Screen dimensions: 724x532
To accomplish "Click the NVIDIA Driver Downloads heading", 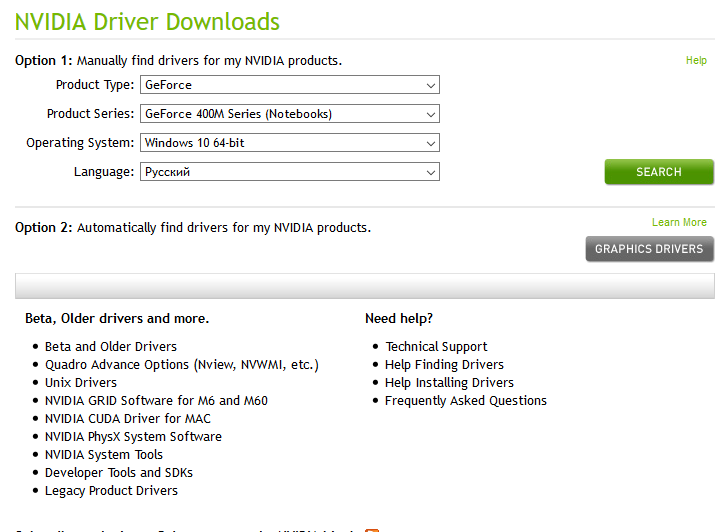I will click(147, 22).
